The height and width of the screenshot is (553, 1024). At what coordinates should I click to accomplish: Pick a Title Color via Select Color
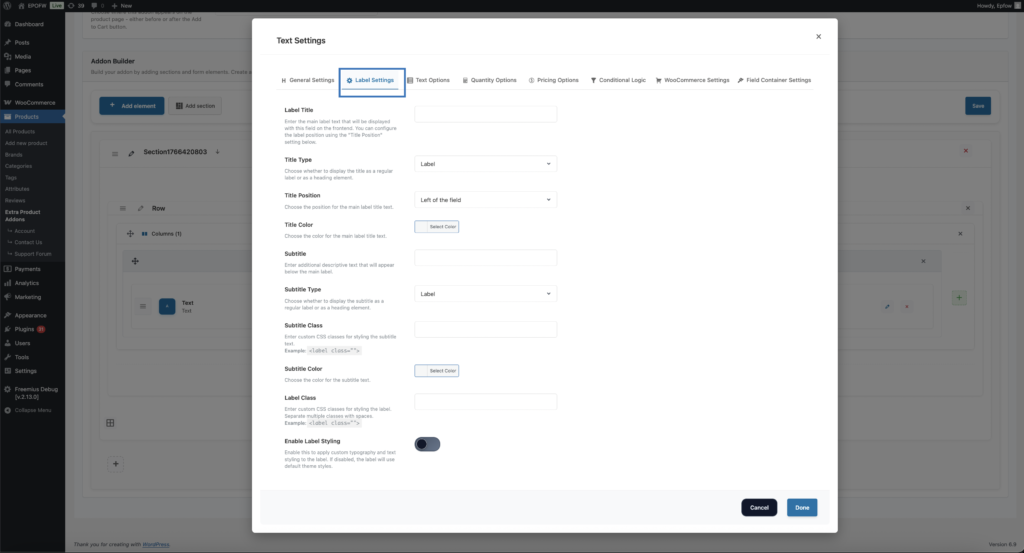point(437,227)
